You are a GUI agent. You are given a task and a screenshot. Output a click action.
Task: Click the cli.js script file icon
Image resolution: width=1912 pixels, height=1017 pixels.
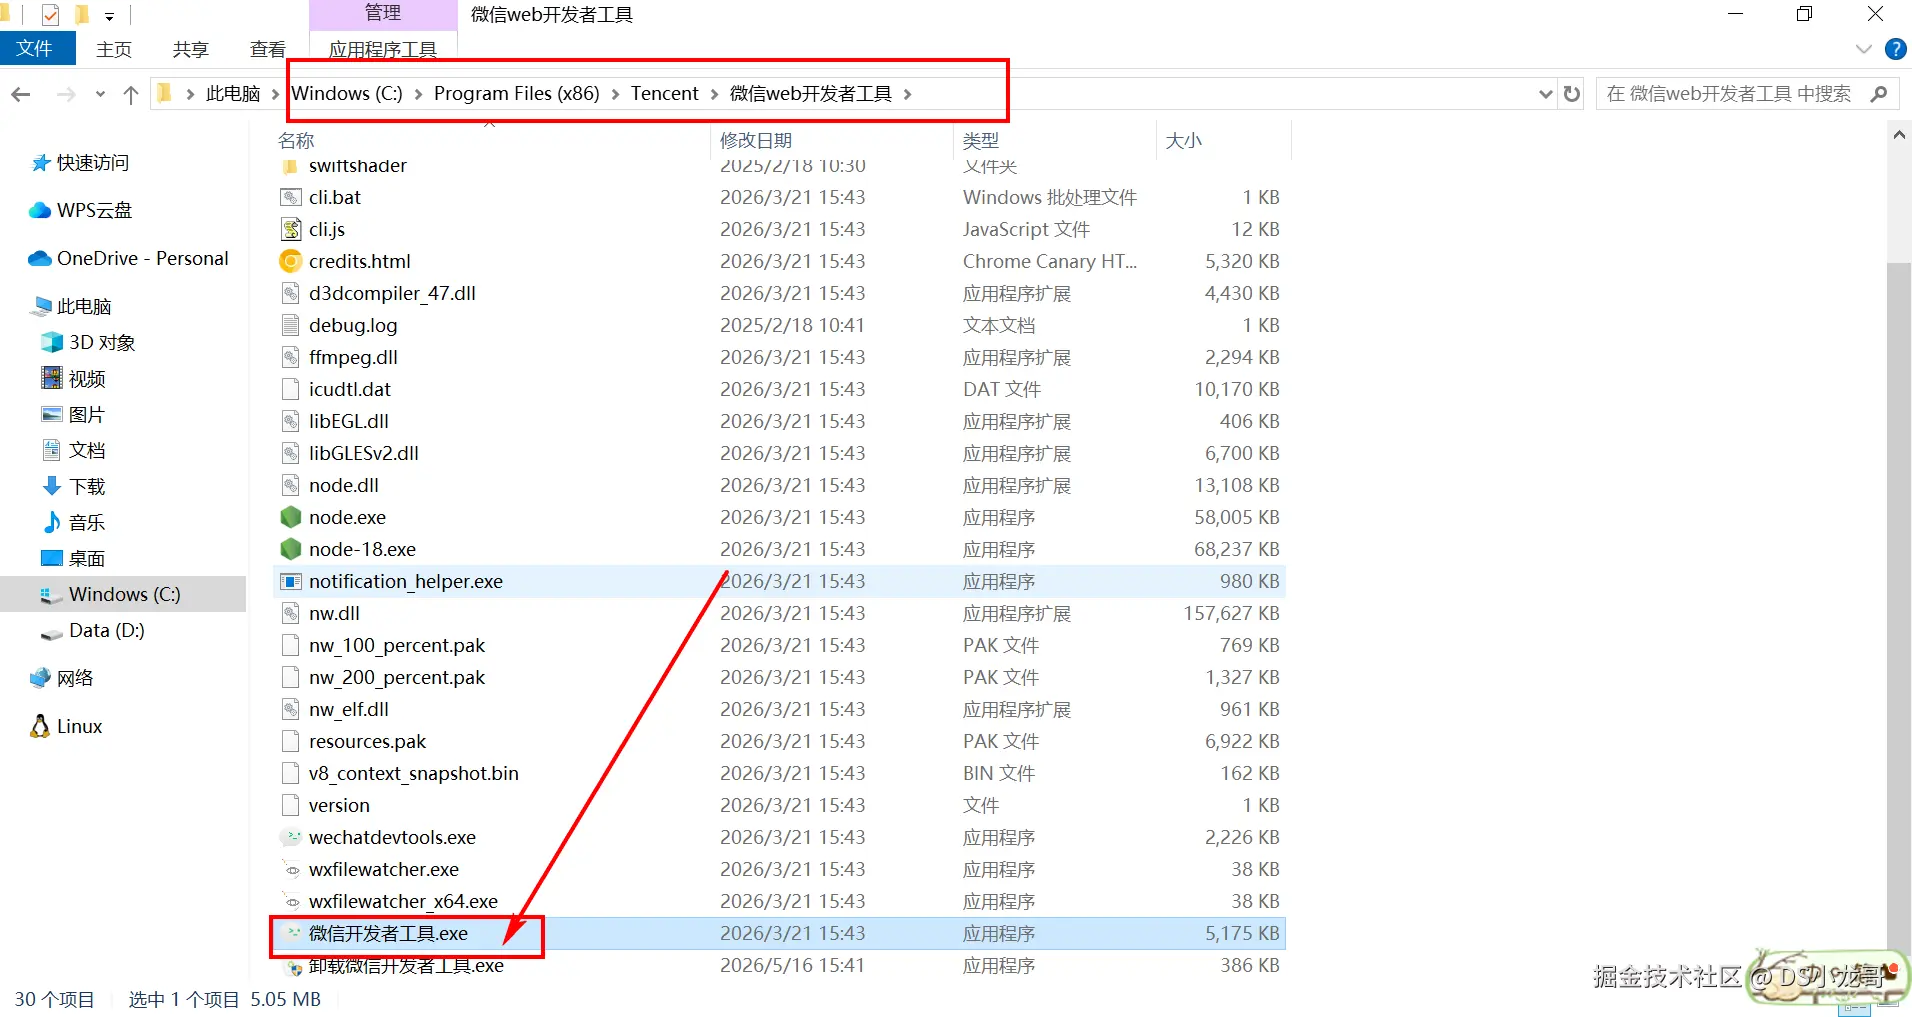click(291, 229)
